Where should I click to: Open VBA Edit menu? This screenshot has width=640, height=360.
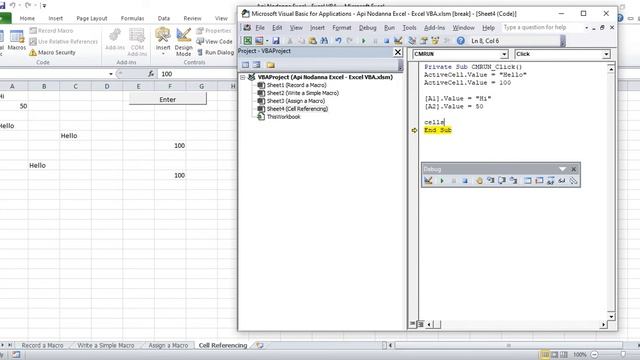[x=277, y=28]
